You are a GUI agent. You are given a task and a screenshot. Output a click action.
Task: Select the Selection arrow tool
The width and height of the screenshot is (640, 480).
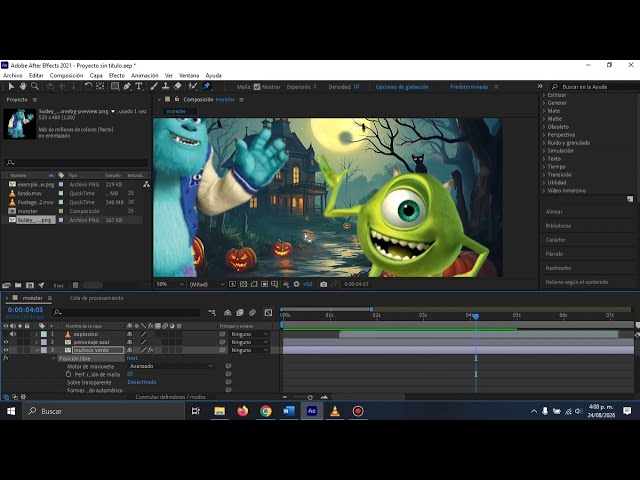11,87
